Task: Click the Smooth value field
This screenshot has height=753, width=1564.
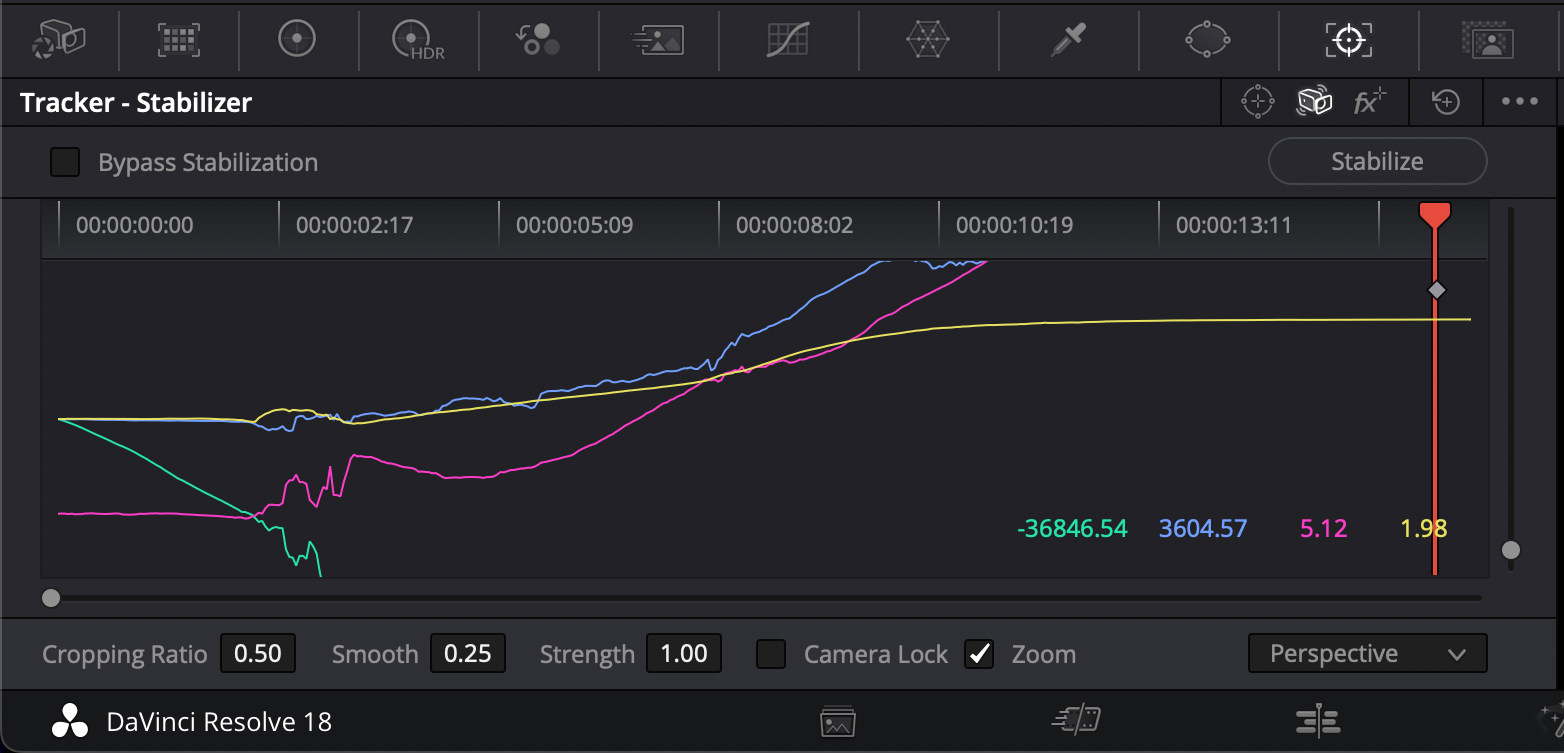Action: 468,654
